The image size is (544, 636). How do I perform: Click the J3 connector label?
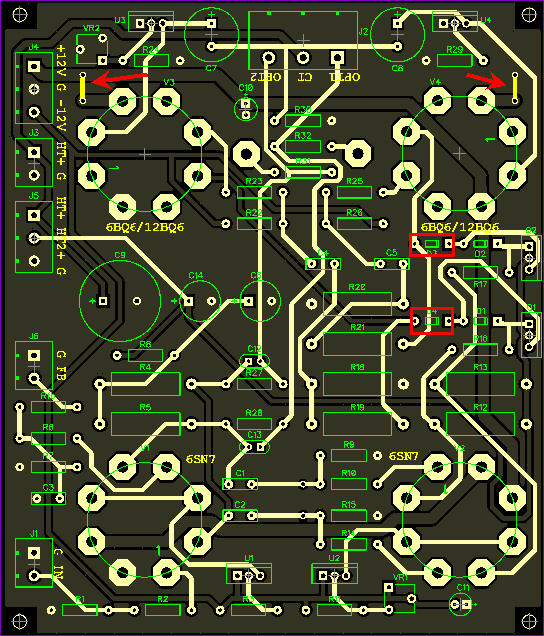click(34, 132)
